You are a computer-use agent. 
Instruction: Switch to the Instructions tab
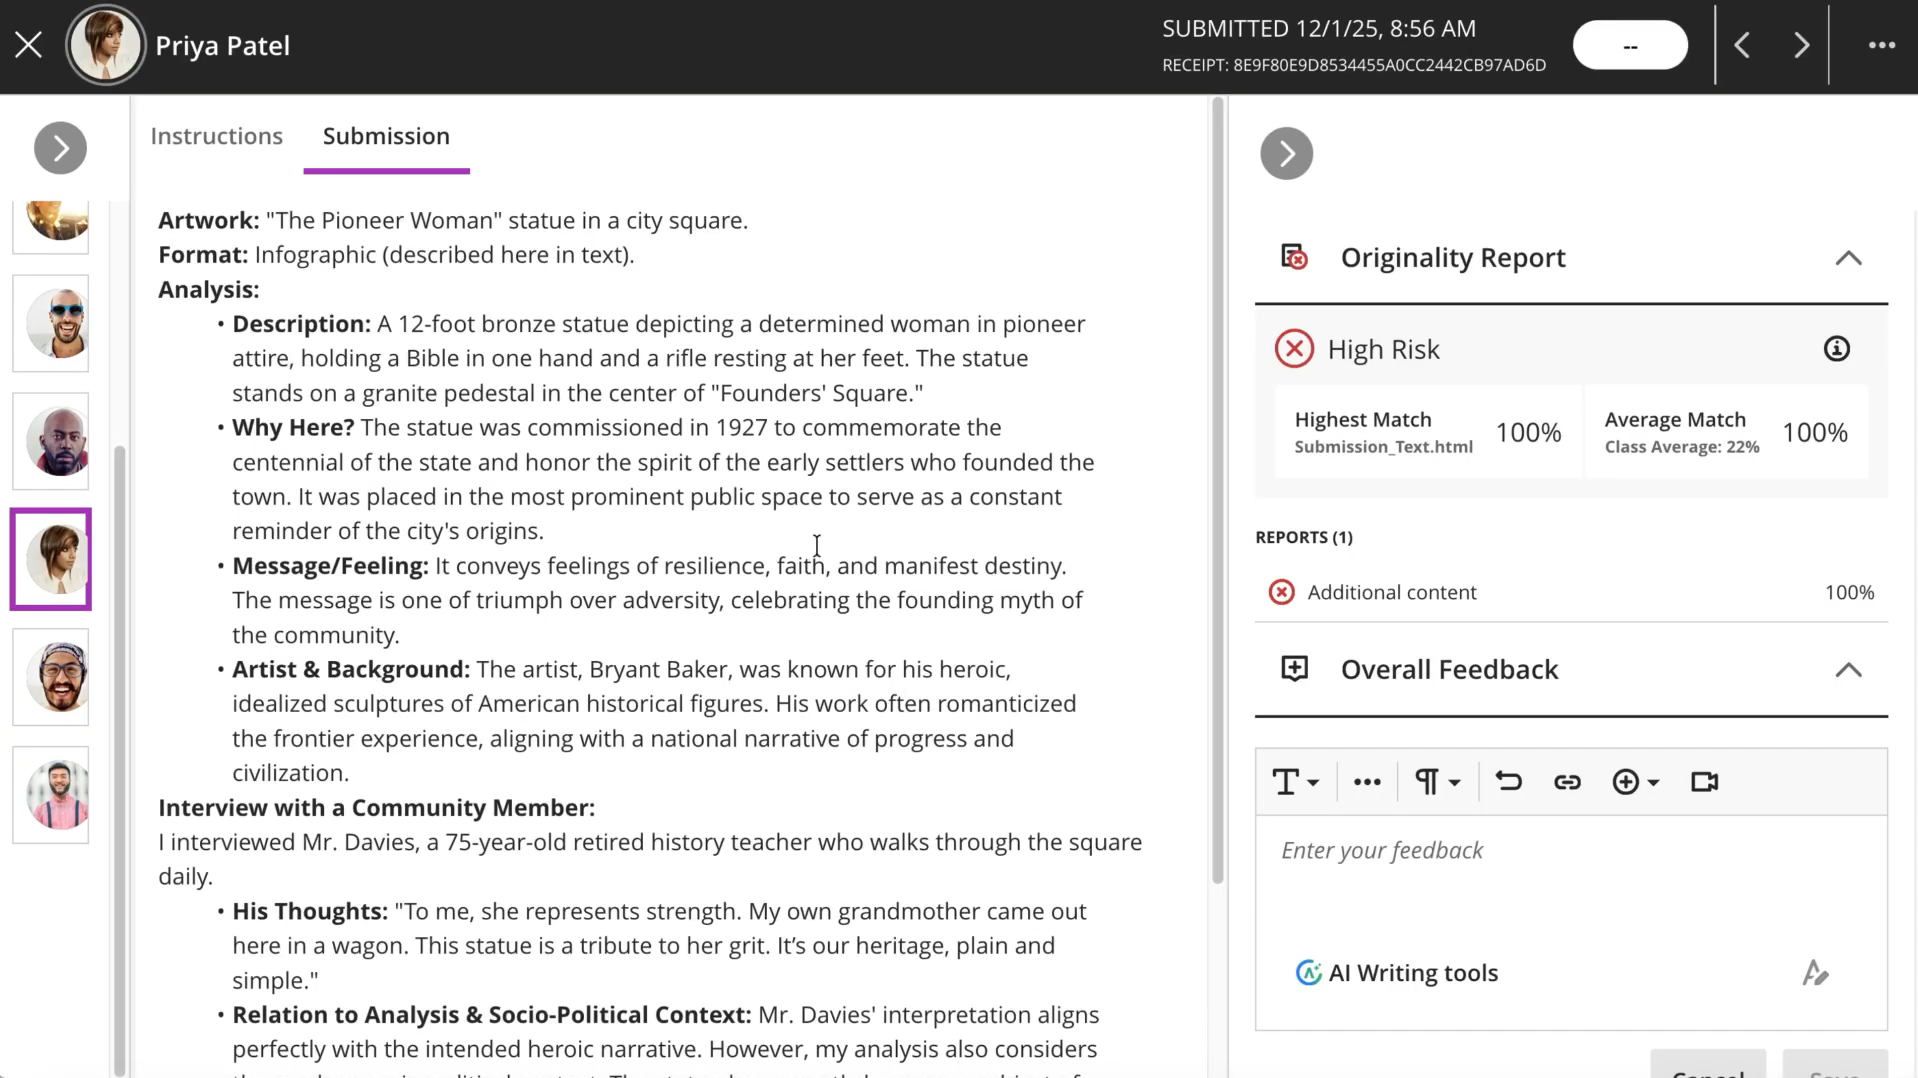click(x=217, y=136)
